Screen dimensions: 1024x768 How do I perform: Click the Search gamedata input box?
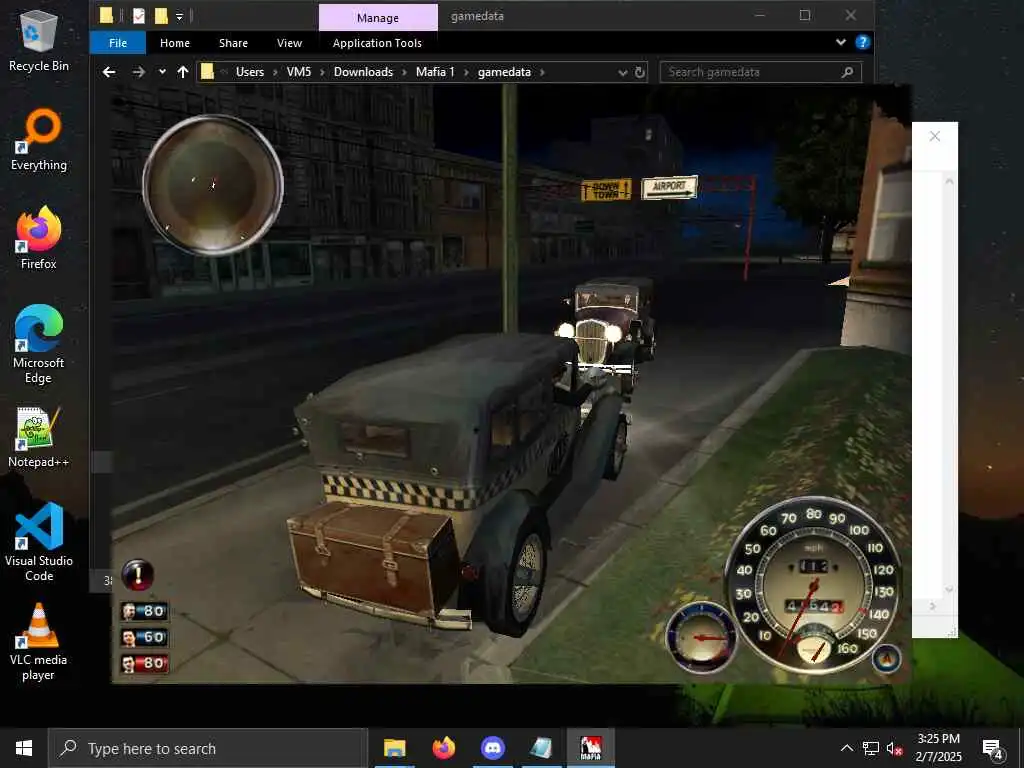tap(760, 72)
